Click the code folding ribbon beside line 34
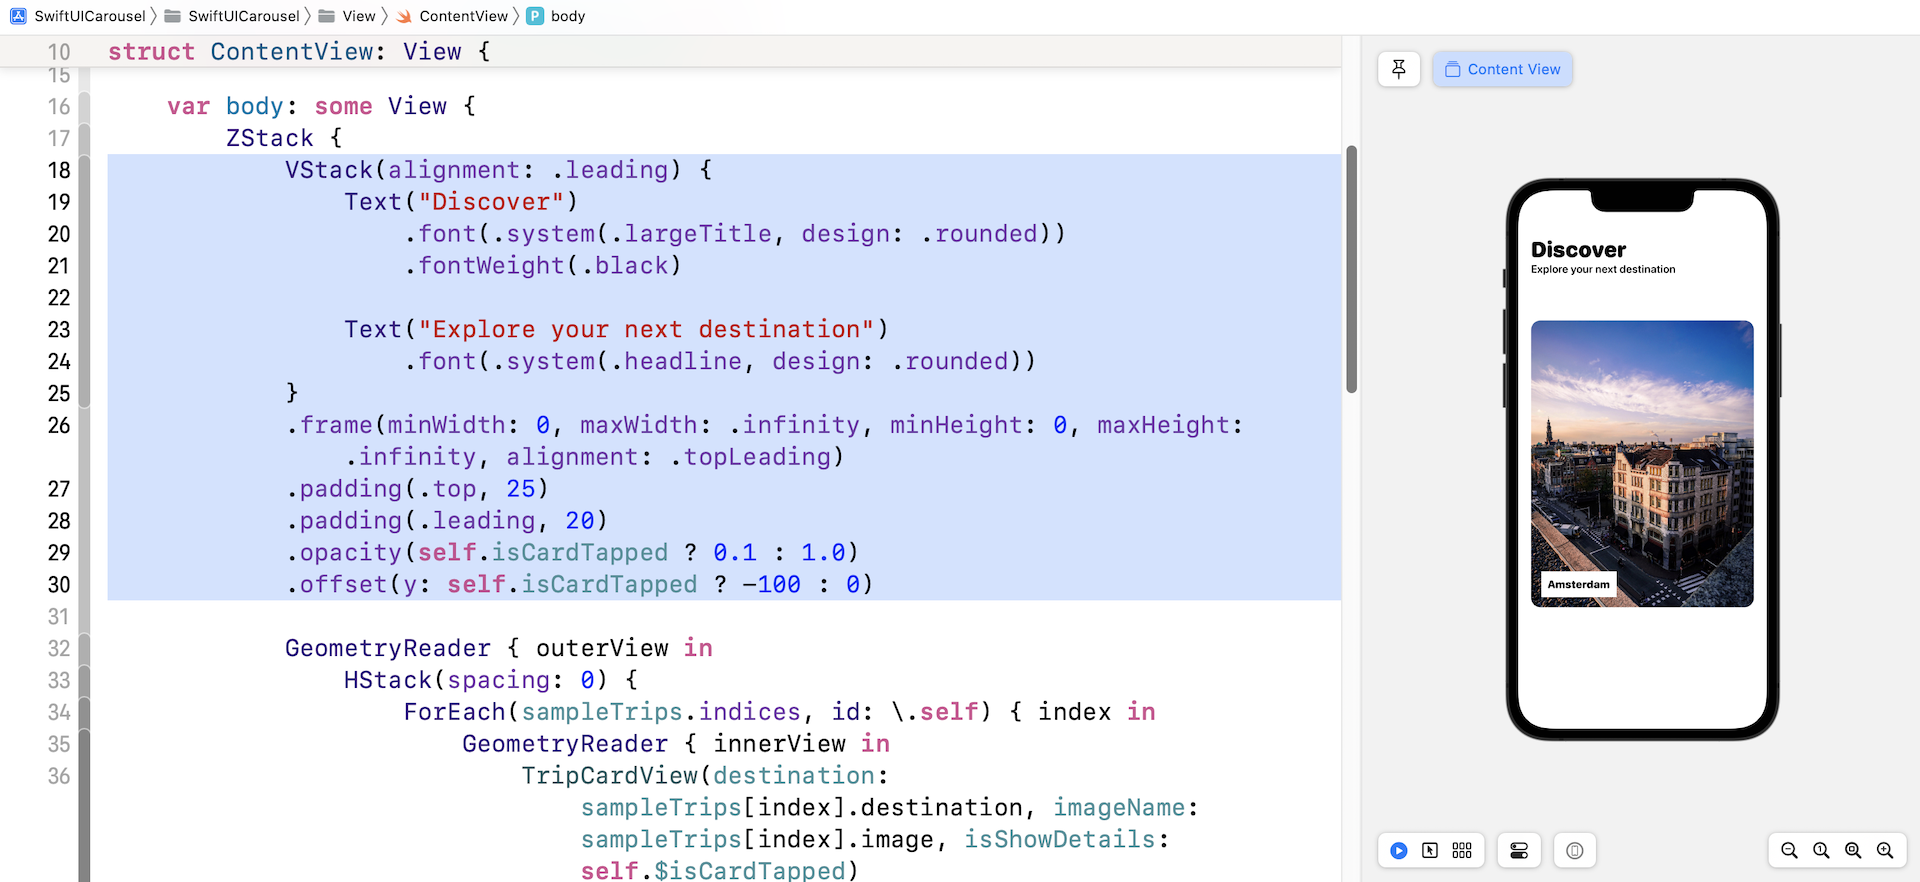Viewport: 1920px width, 882px height. pos(84,712)
